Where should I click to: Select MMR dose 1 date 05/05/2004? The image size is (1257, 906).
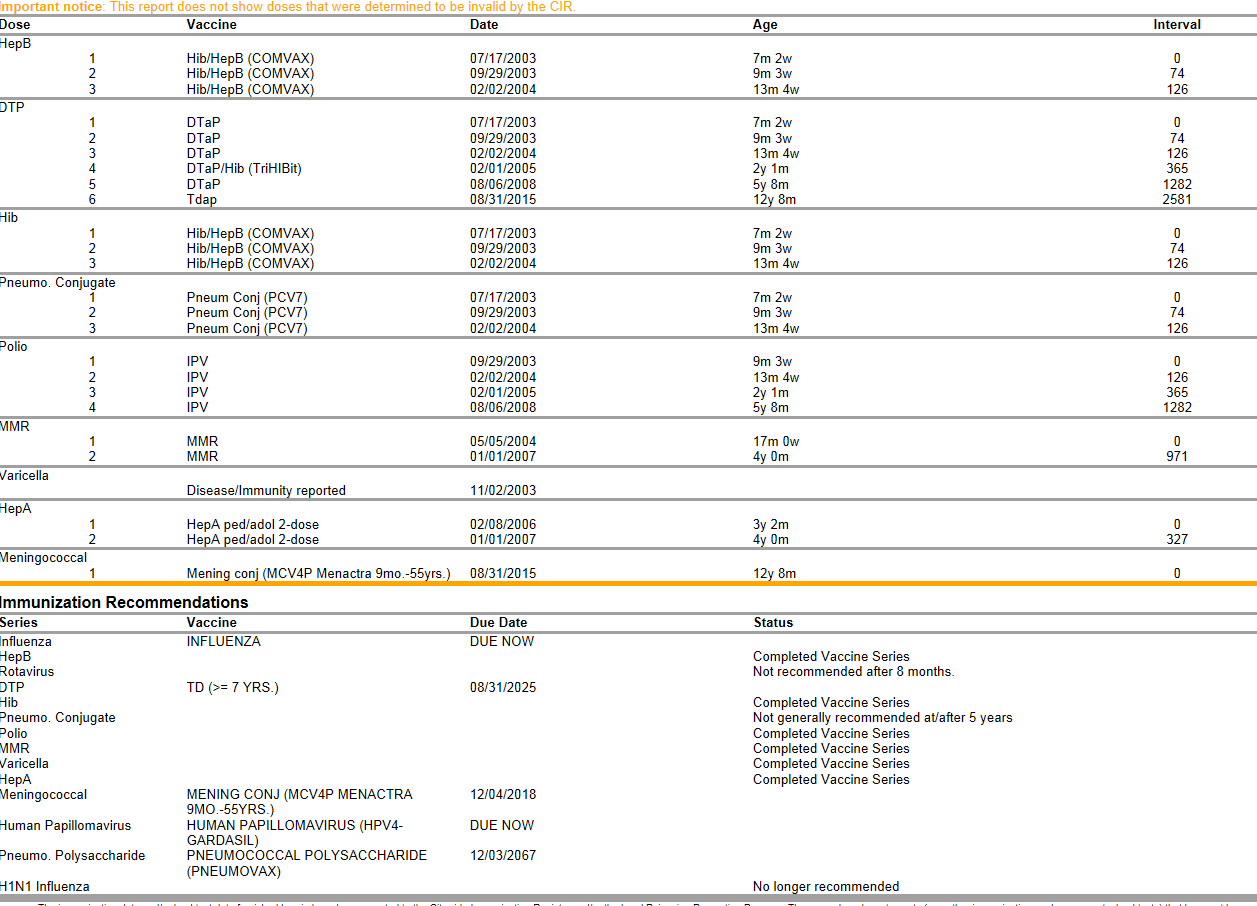[x=503, y=442]
